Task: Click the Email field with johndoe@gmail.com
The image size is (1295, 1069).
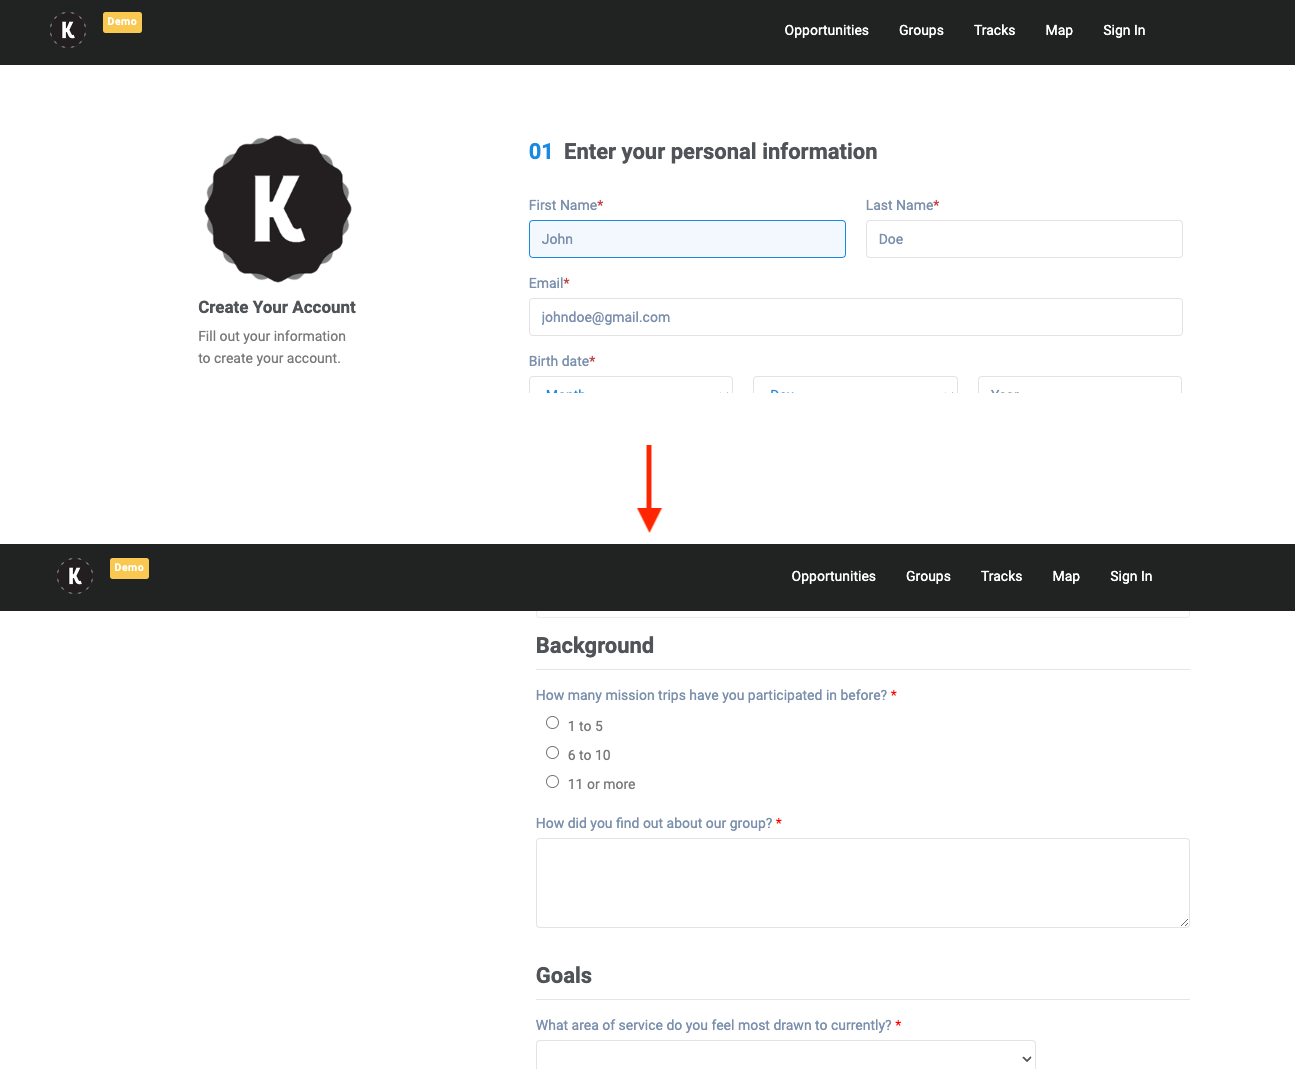Action: coord(855,317)
